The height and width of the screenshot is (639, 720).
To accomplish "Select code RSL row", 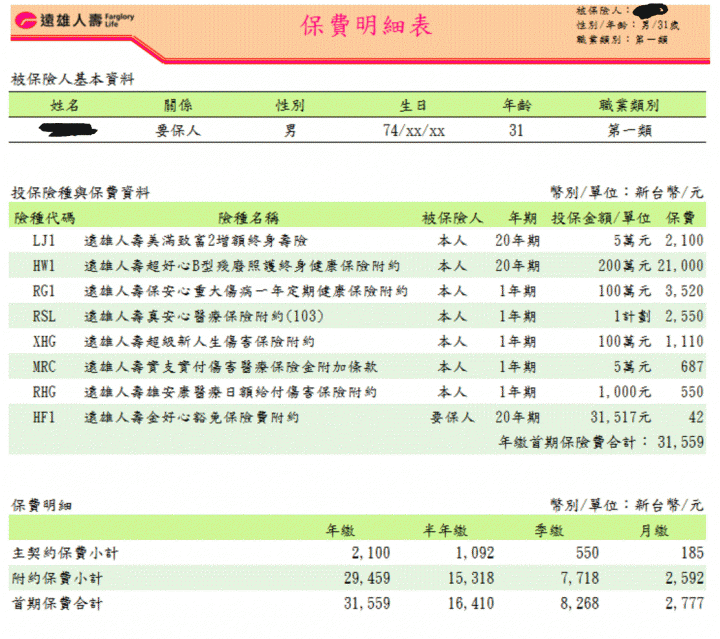I will (x=357, y=316).
